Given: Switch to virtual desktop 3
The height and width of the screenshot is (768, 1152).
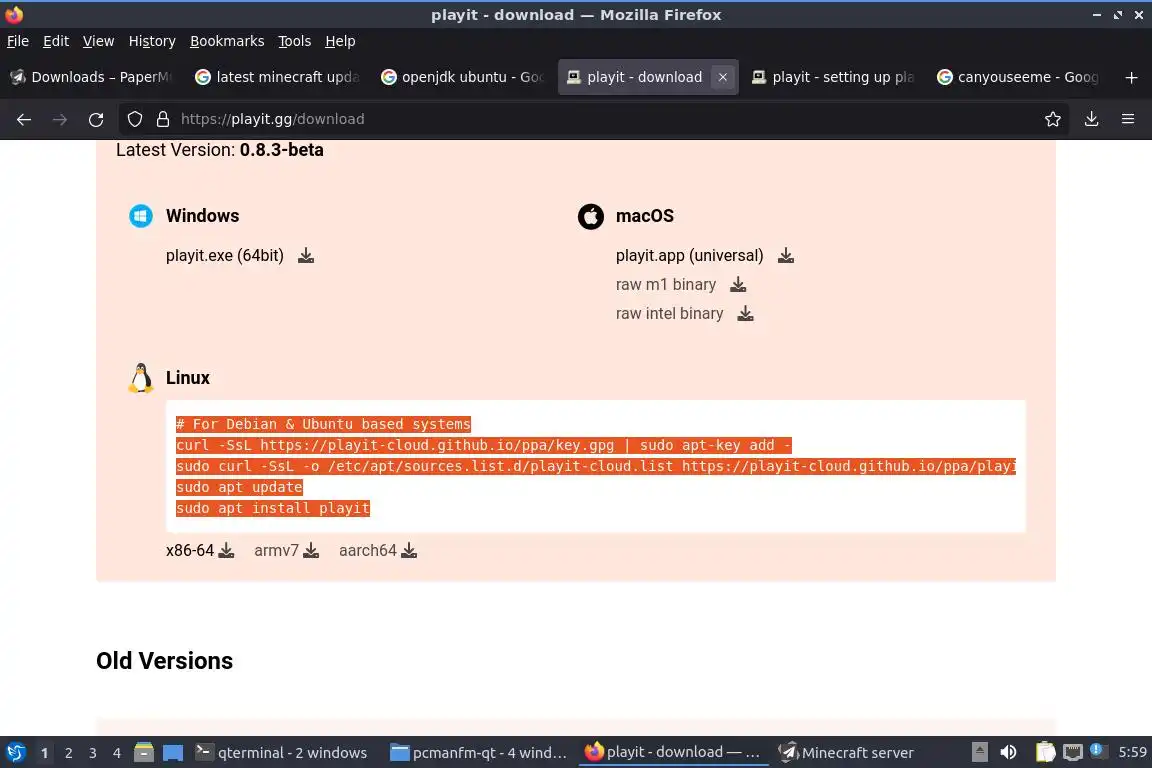Looking at the screenshot, I should (x=93, y=753).
